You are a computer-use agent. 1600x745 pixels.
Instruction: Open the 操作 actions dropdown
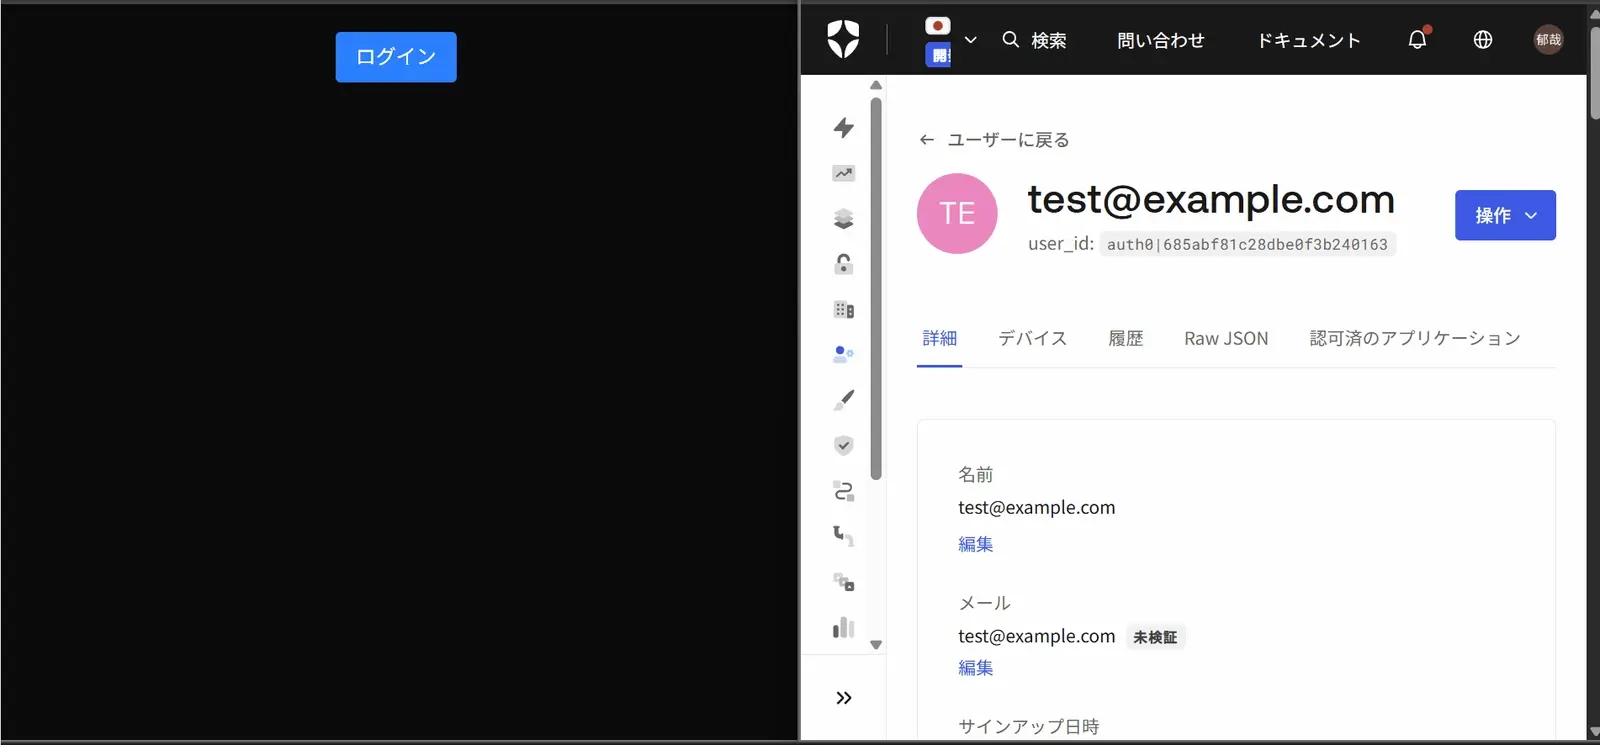point(1505,215)
